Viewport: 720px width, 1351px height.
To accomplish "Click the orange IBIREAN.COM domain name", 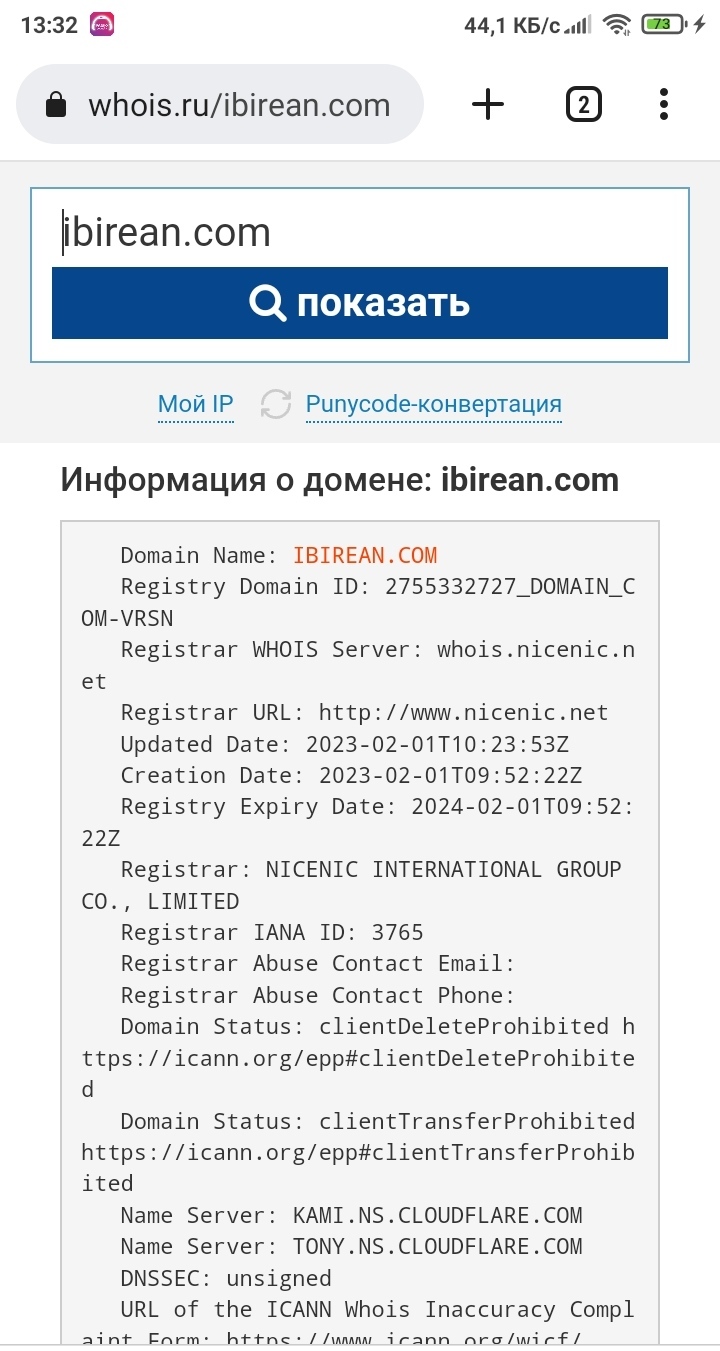I will coord(365,555).
